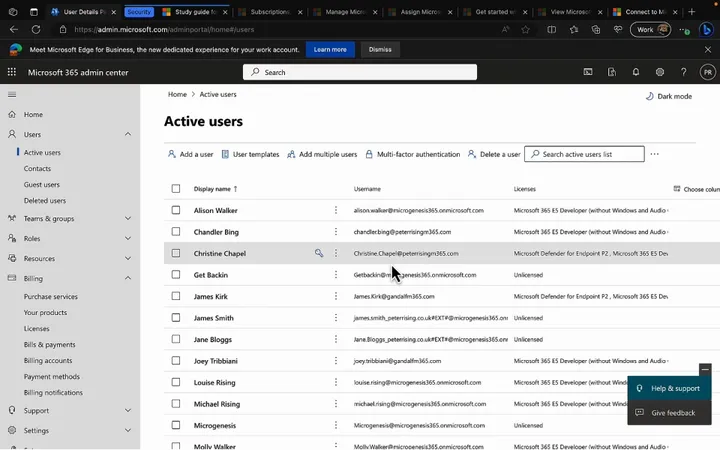720x450 pixels.
Task: Open Guest users in sidebar
Action: (42, 185)
